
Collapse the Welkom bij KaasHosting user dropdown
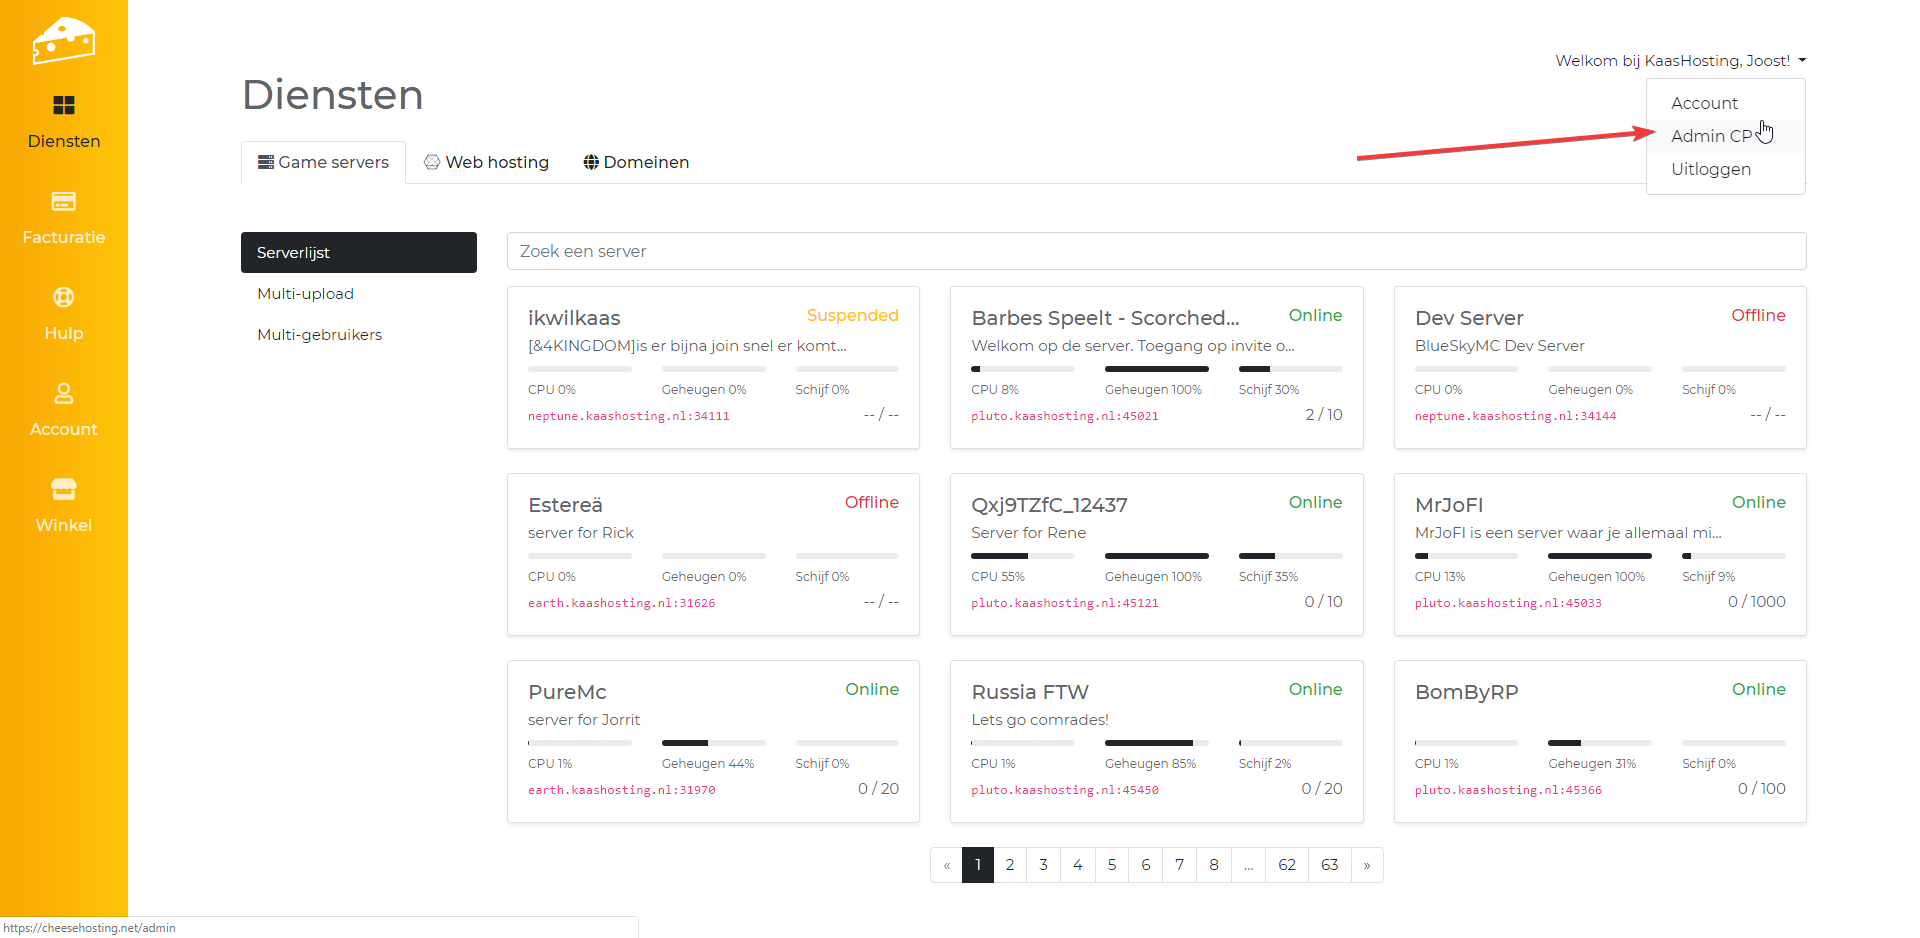1680,61
